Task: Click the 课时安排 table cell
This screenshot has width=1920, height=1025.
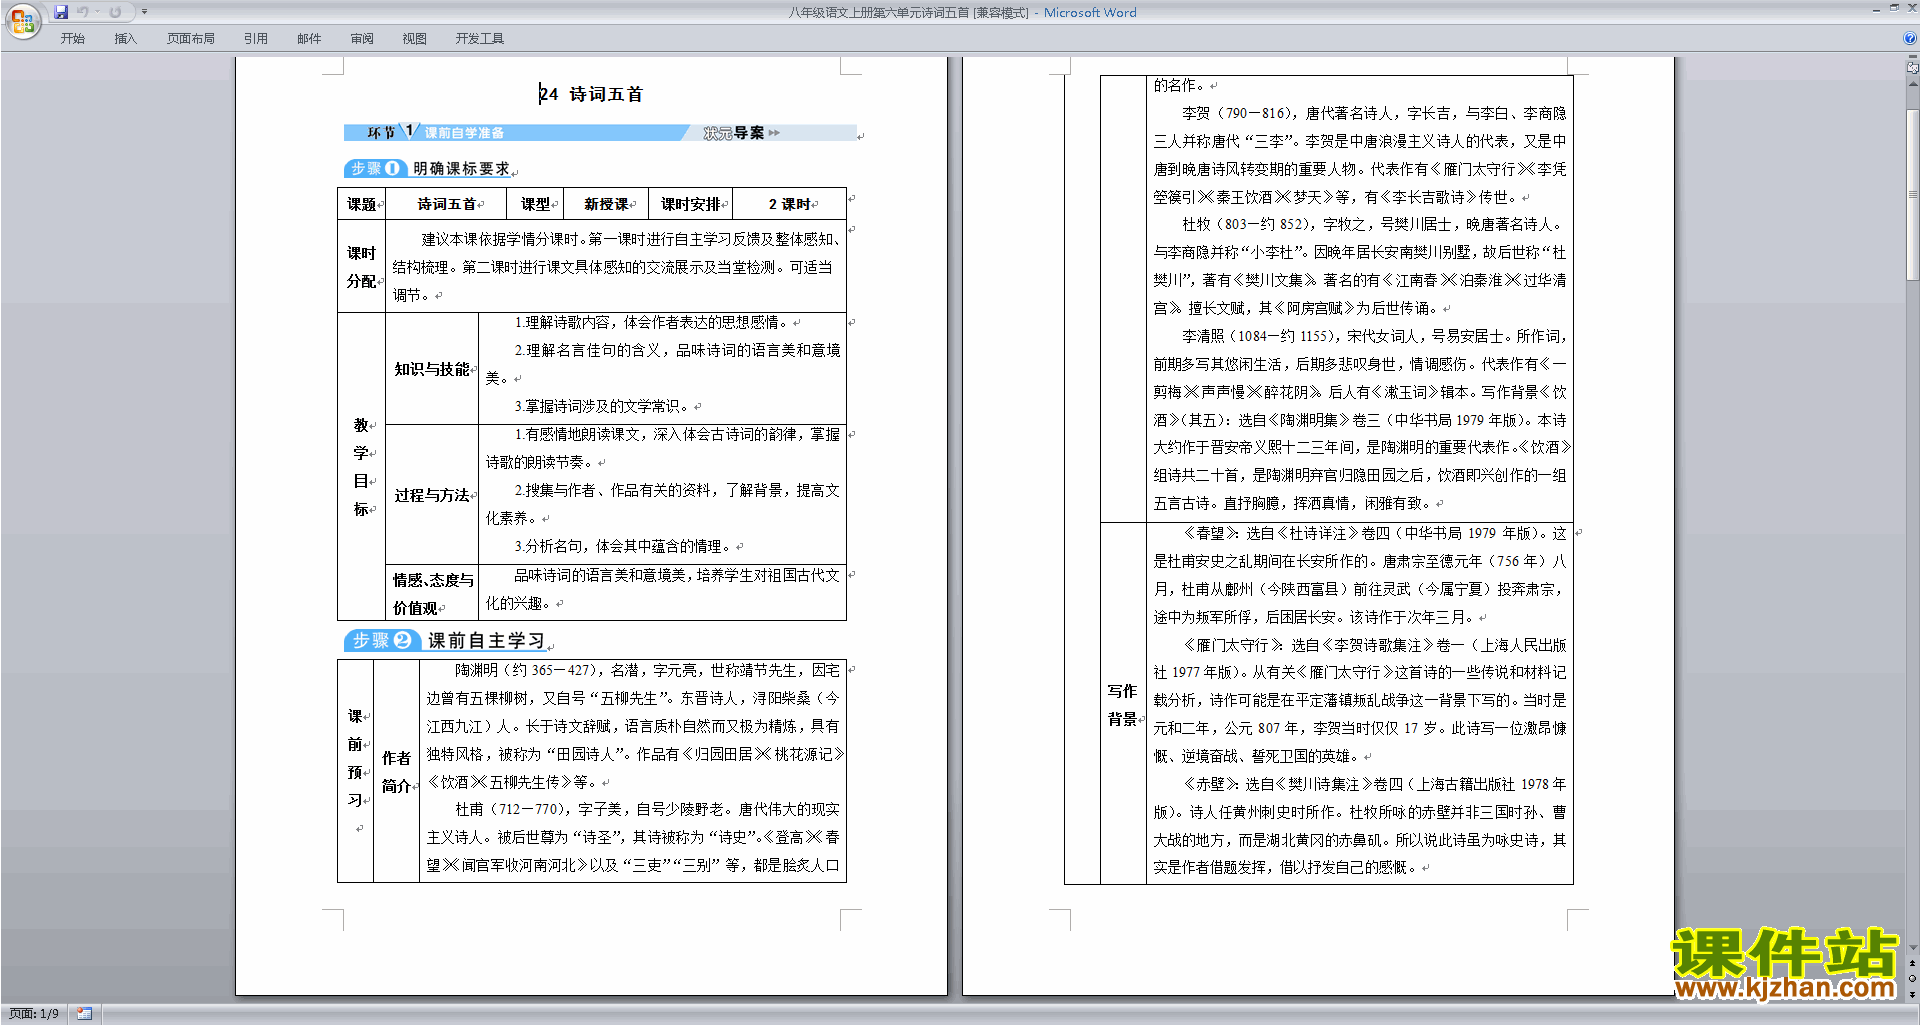Action: [691, 204]
